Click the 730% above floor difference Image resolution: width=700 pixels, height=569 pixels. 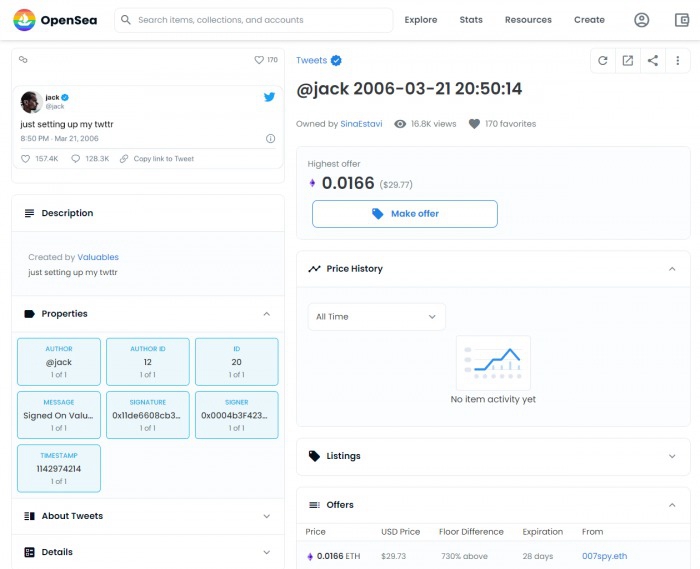click(x=464, y=556)
